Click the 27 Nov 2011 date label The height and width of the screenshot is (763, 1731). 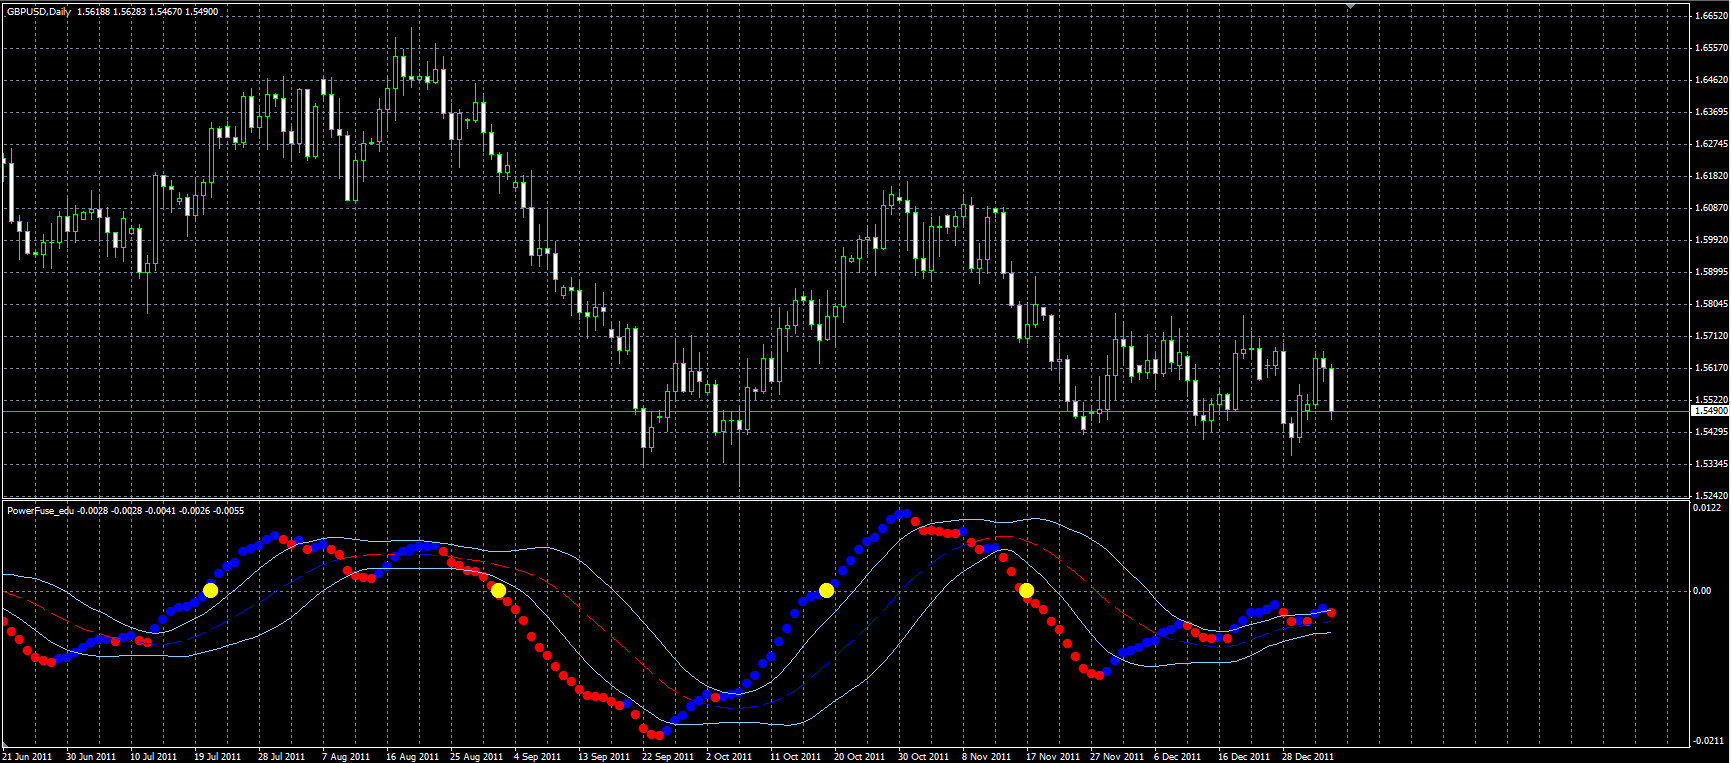click(x=1117, y=757)
